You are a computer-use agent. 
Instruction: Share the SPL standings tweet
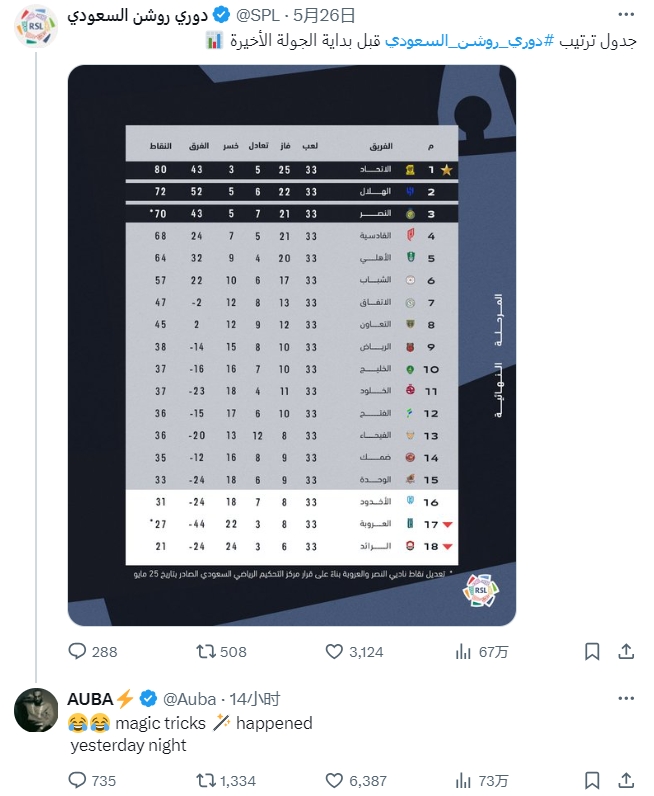coord(626,652)
